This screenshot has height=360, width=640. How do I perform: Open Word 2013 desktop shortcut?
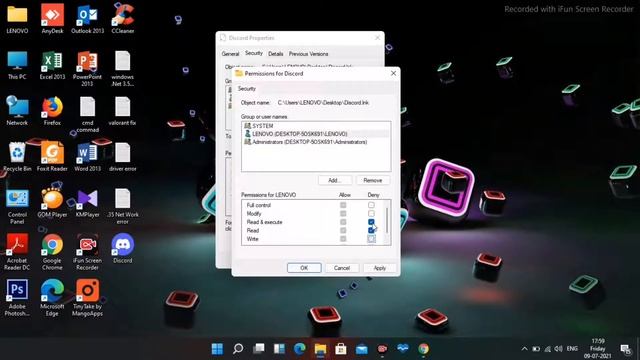[87, 157]
